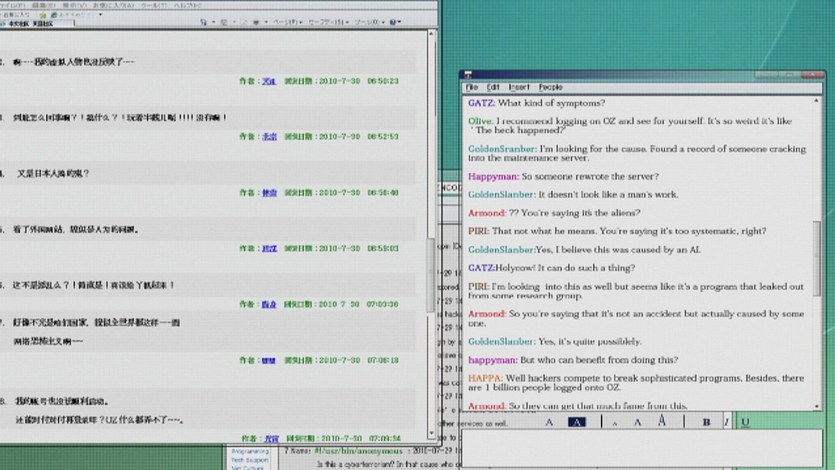Image resolution: width=835 pixels, height=470 pixels.
Task: Toggle underline formatting in chat toolbar
Action: pos(746,423)
